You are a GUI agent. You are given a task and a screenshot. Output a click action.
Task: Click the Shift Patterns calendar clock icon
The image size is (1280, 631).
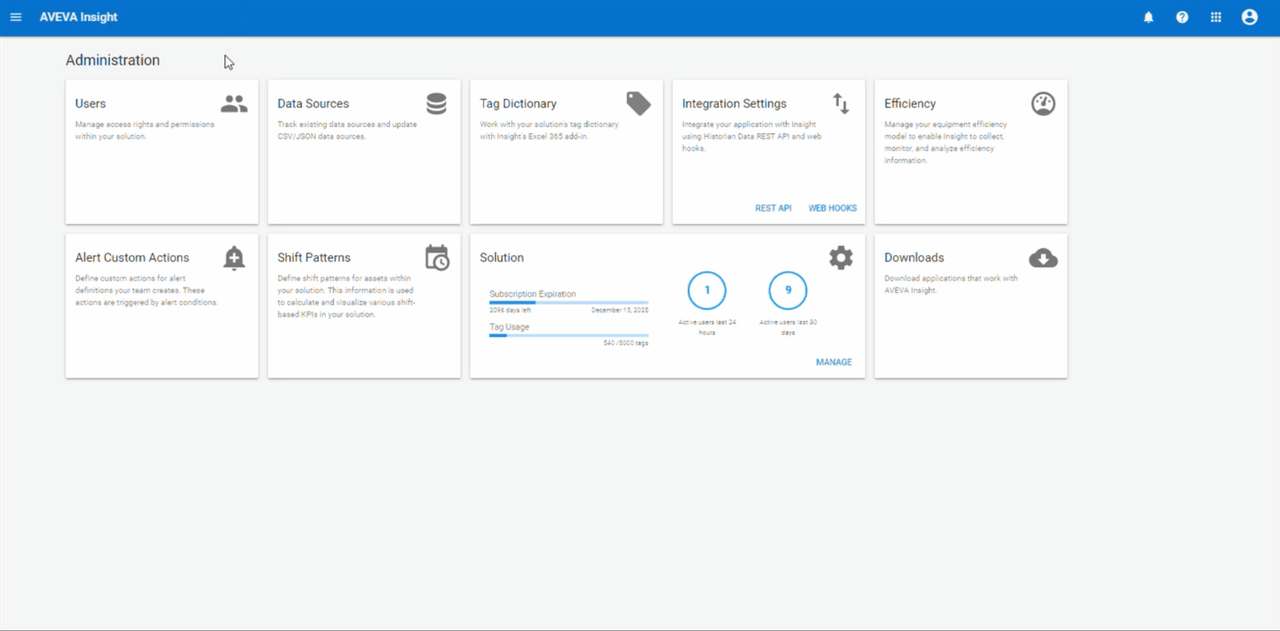tap(437, 258)
